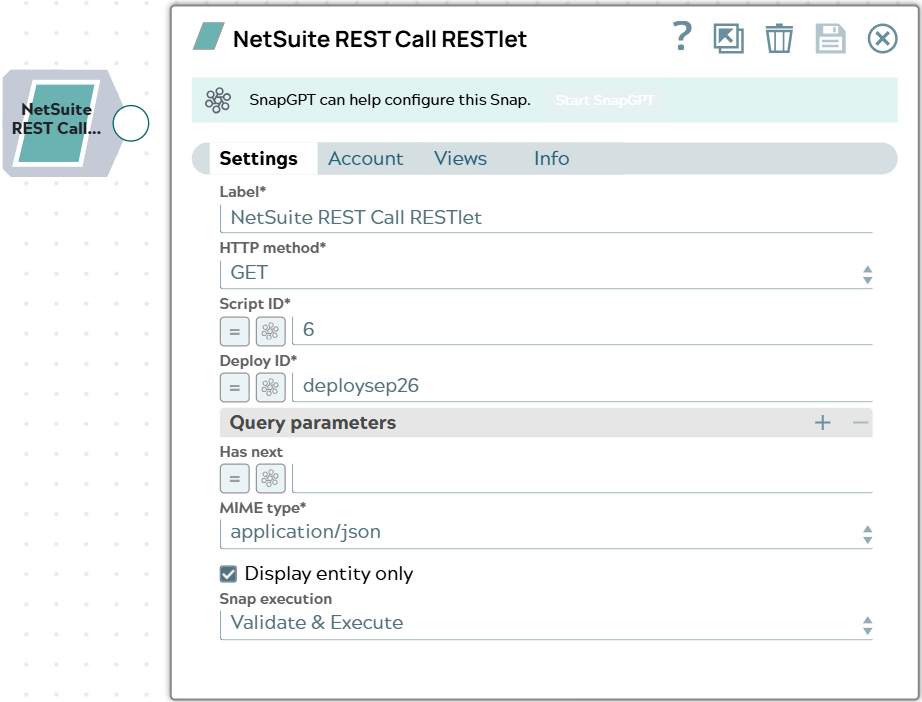Toggle the expression button for Script ID
The width and height of the screenshot is (922, 702).
pyautogui.click(x=235, y=331)
